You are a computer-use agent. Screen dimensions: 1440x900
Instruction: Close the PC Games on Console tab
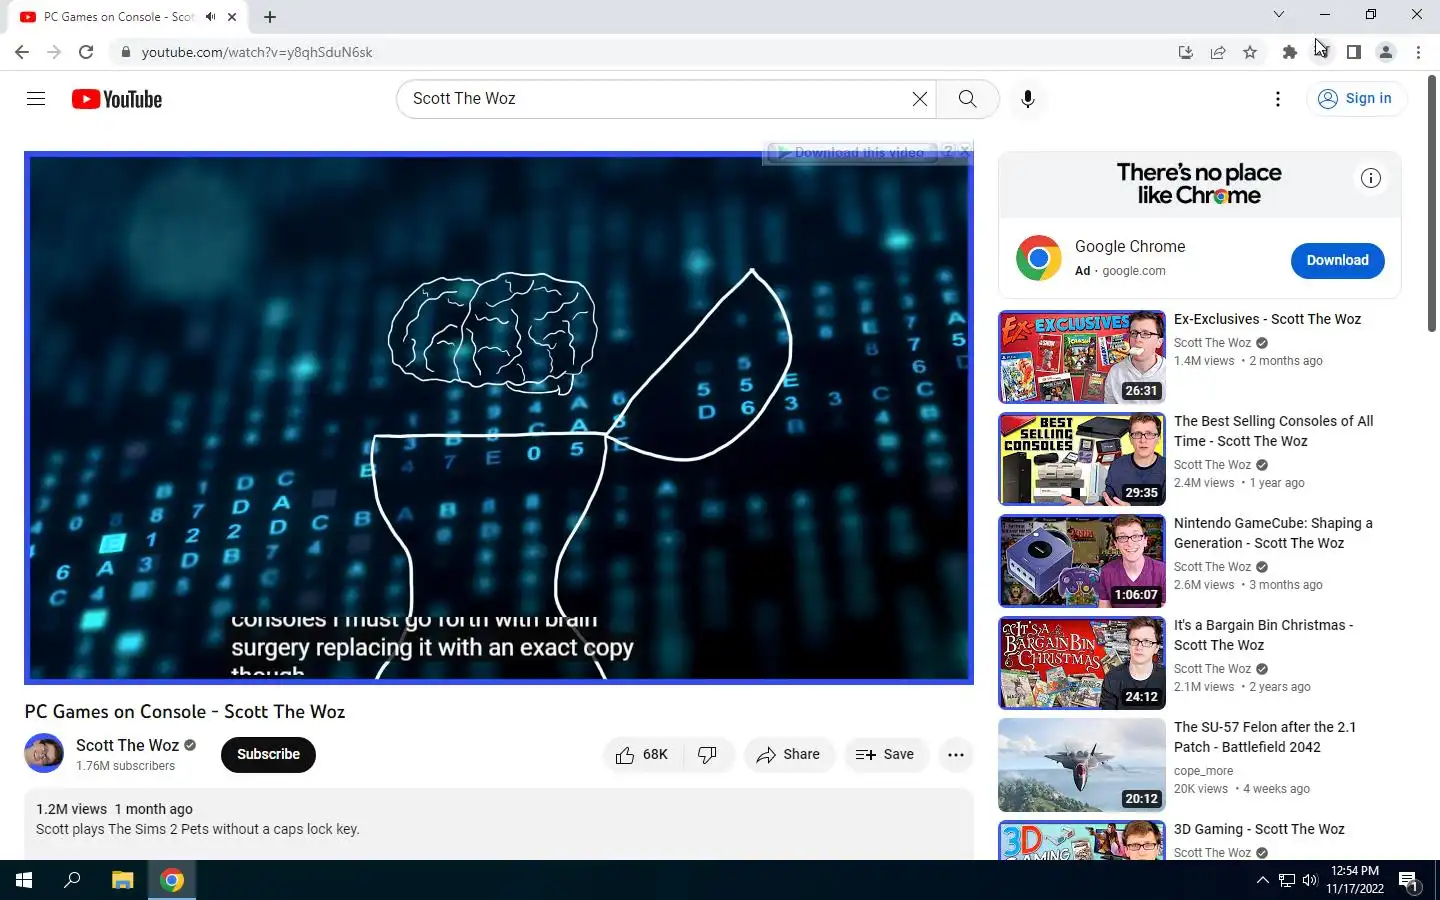[232, 17]
